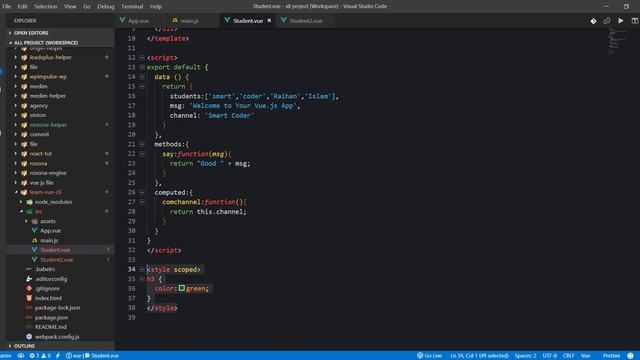Click the index.html HTML5 icon

tap(29, 298)
